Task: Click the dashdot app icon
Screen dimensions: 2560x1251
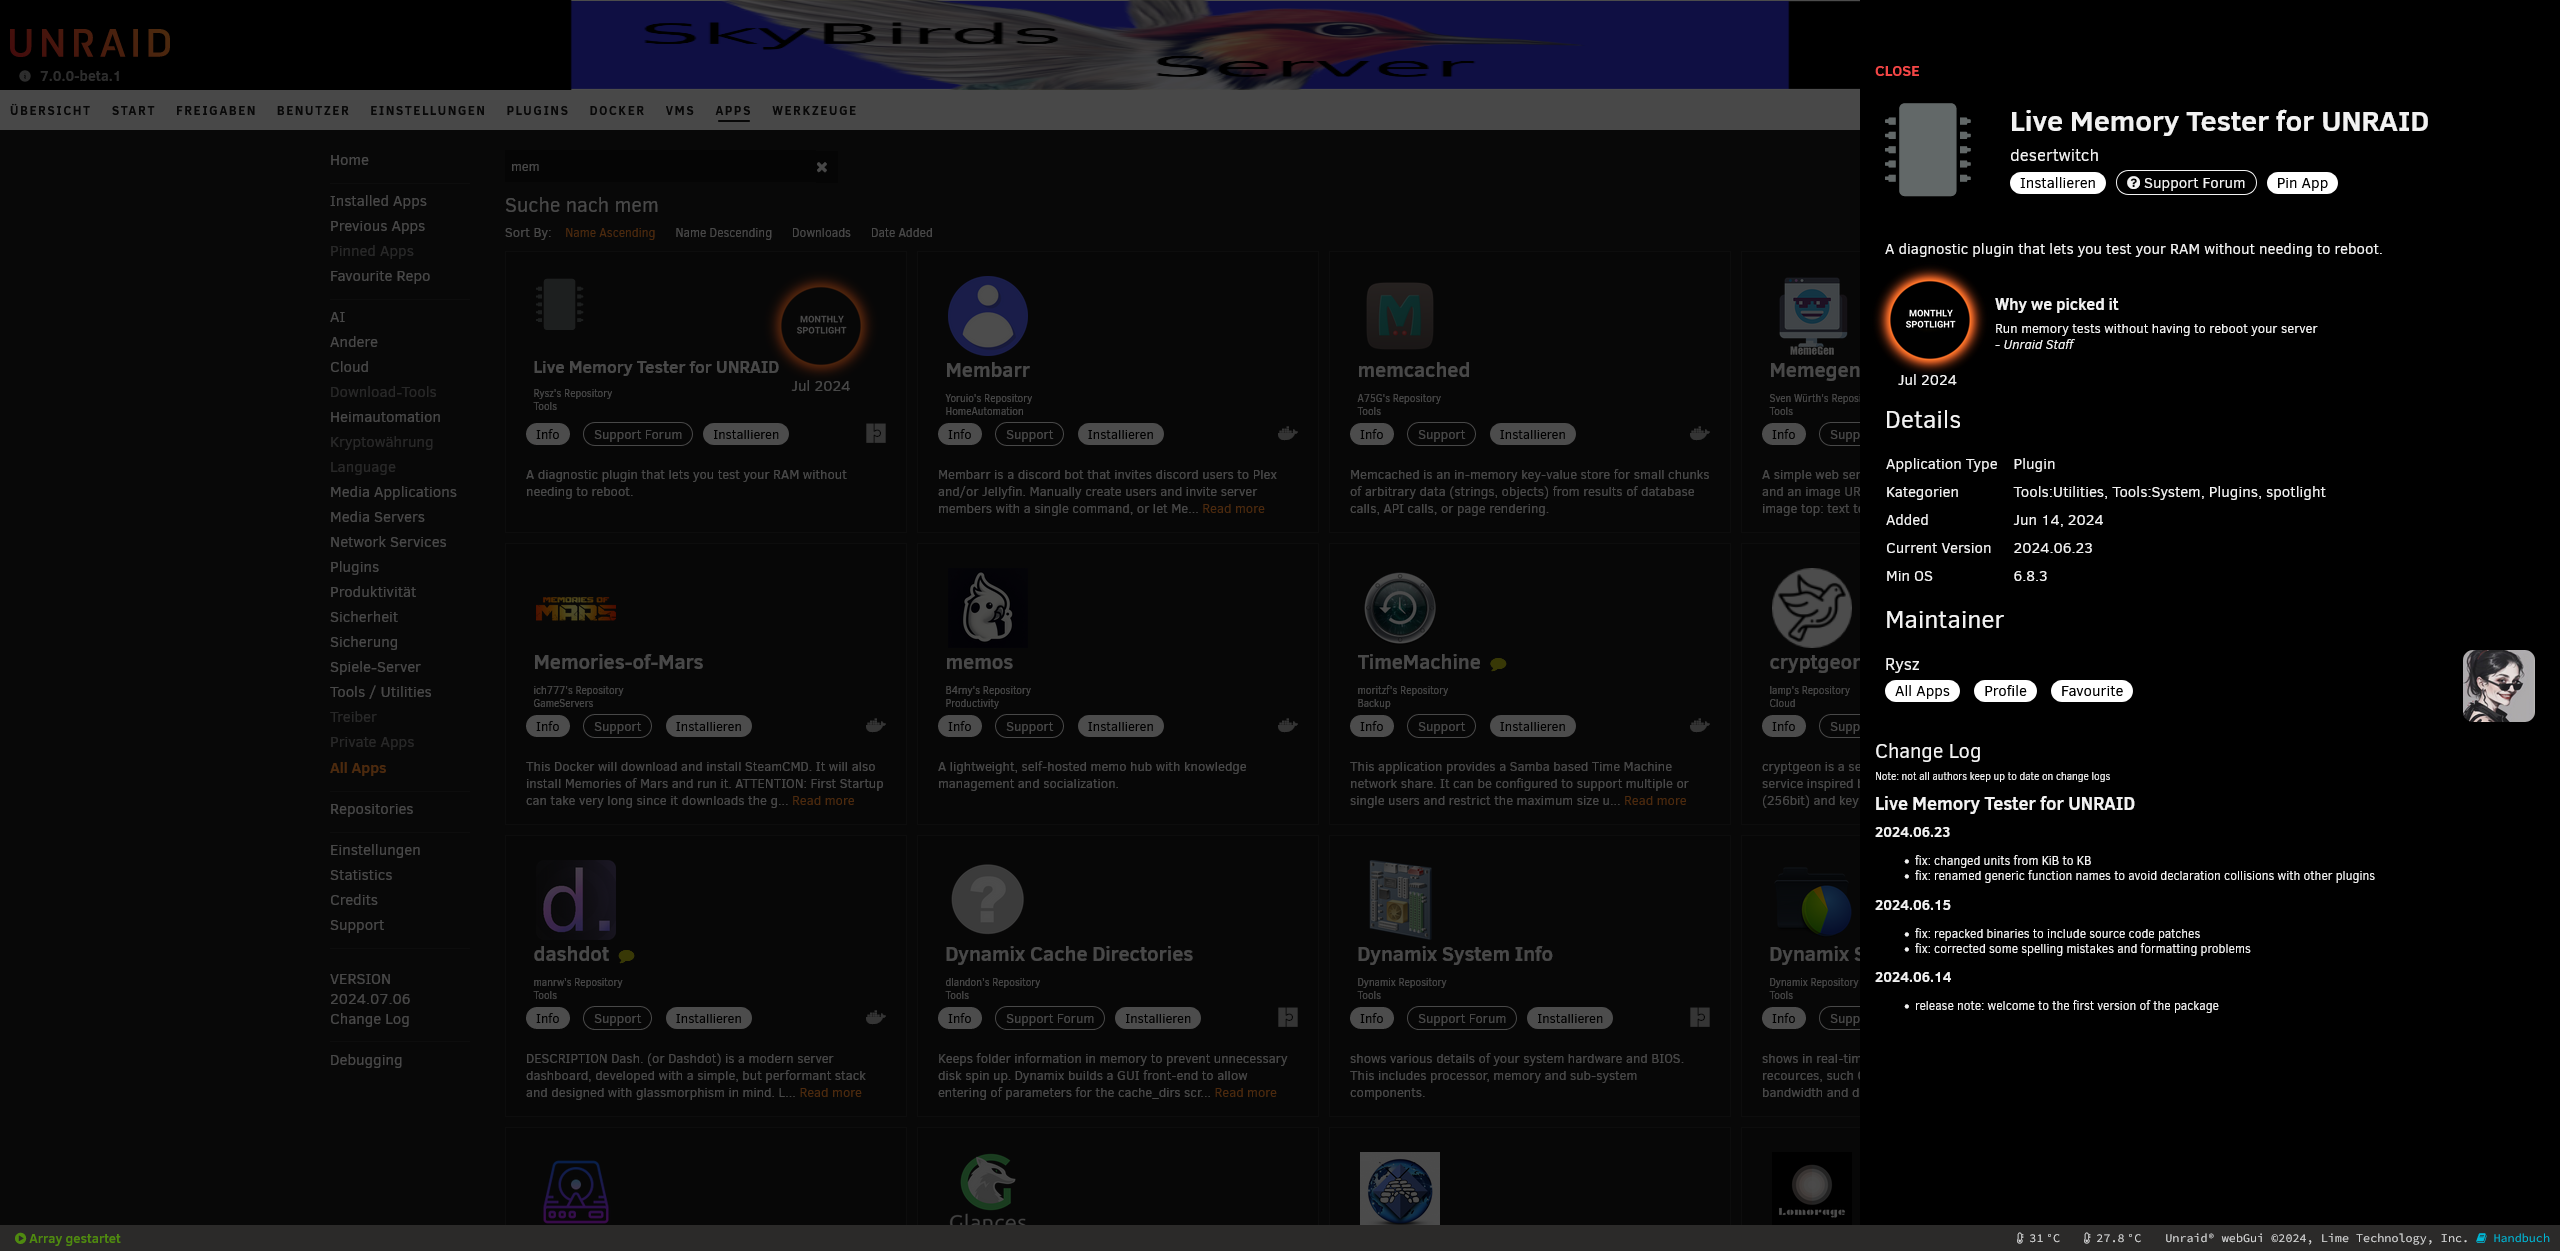Action: click(x=576, y=900)
